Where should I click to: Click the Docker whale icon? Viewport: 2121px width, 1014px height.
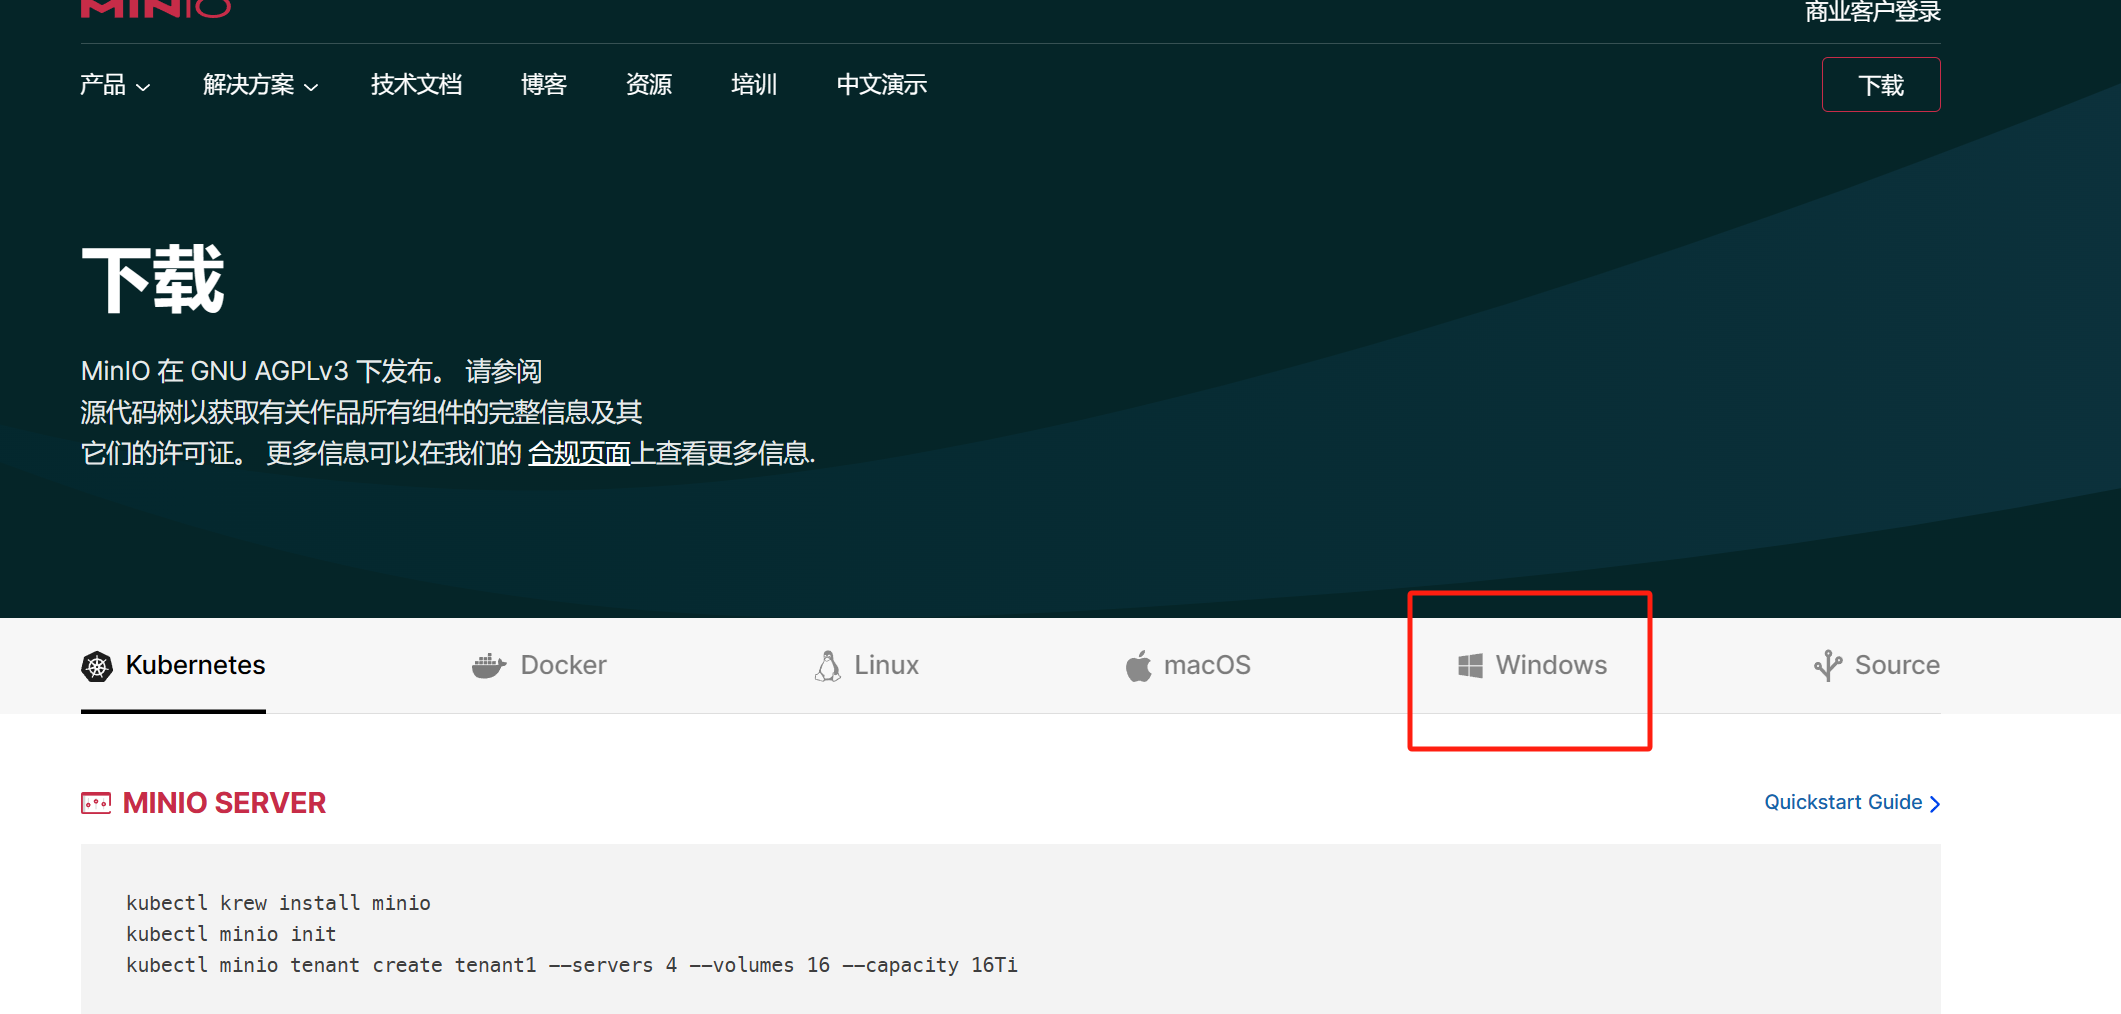click(489, 666)
